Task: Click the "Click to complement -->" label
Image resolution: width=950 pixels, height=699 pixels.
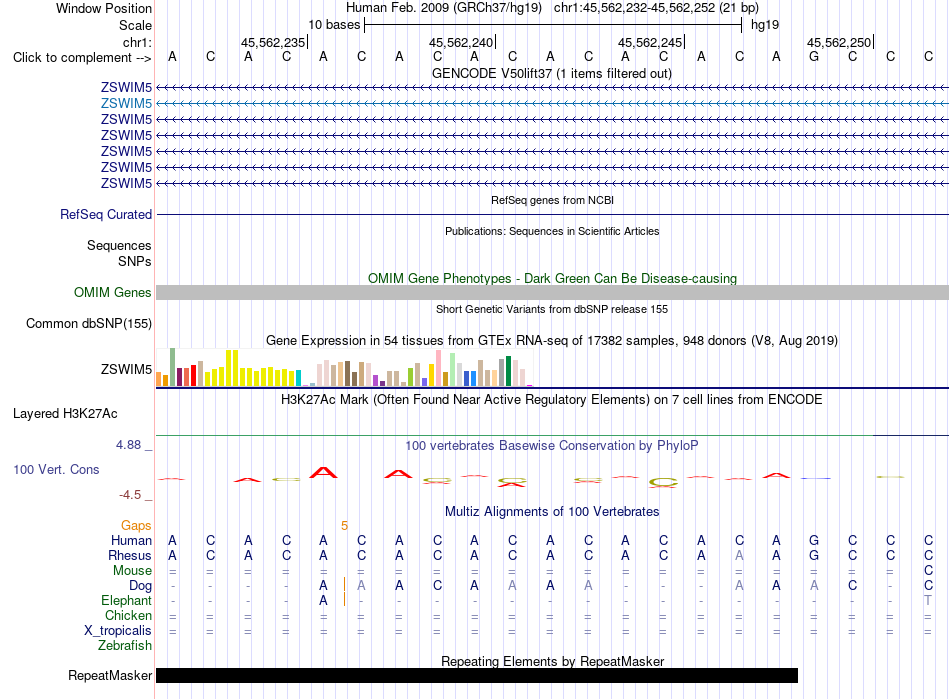Action: click(x=82, y=58)
